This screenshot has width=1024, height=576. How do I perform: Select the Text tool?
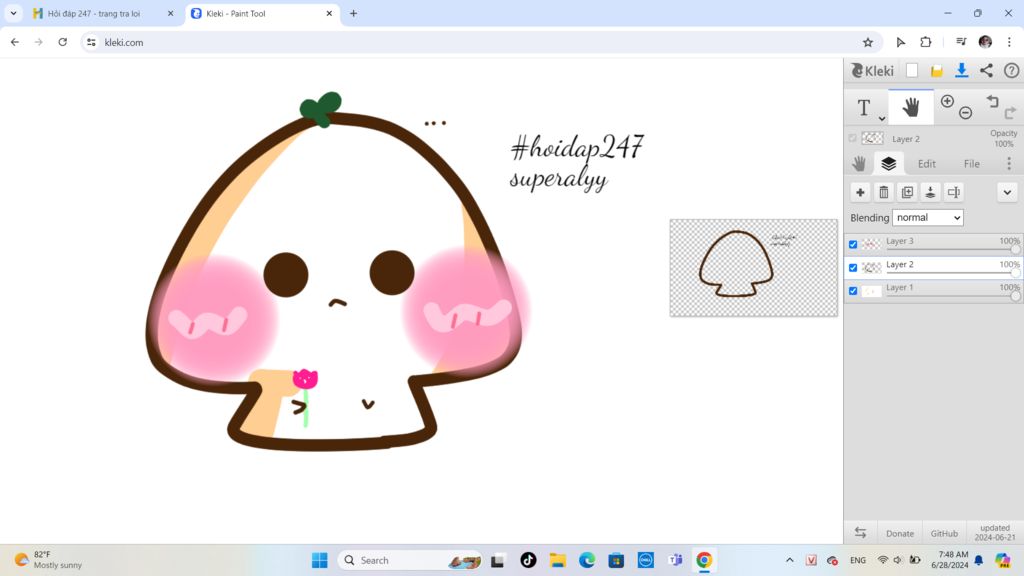click(863, 107)
